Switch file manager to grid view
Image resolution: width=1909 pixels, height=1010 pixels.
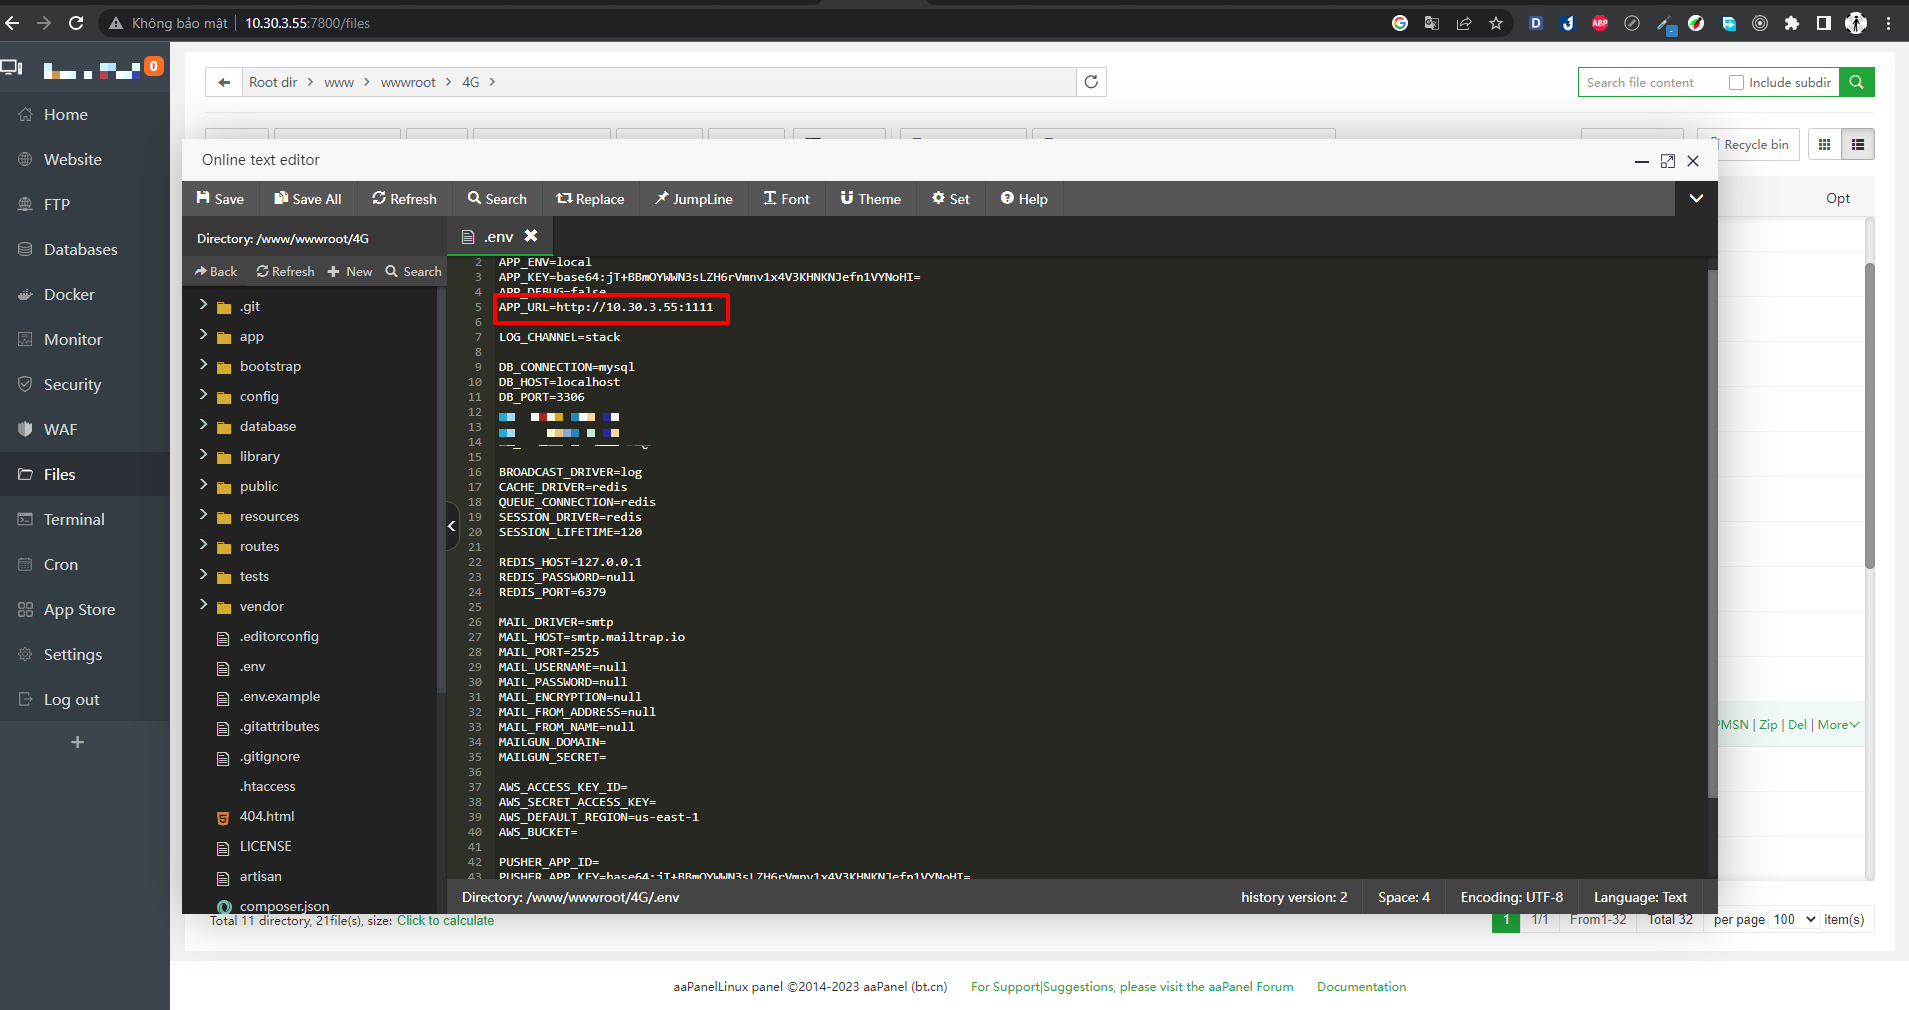point(1824,145)
